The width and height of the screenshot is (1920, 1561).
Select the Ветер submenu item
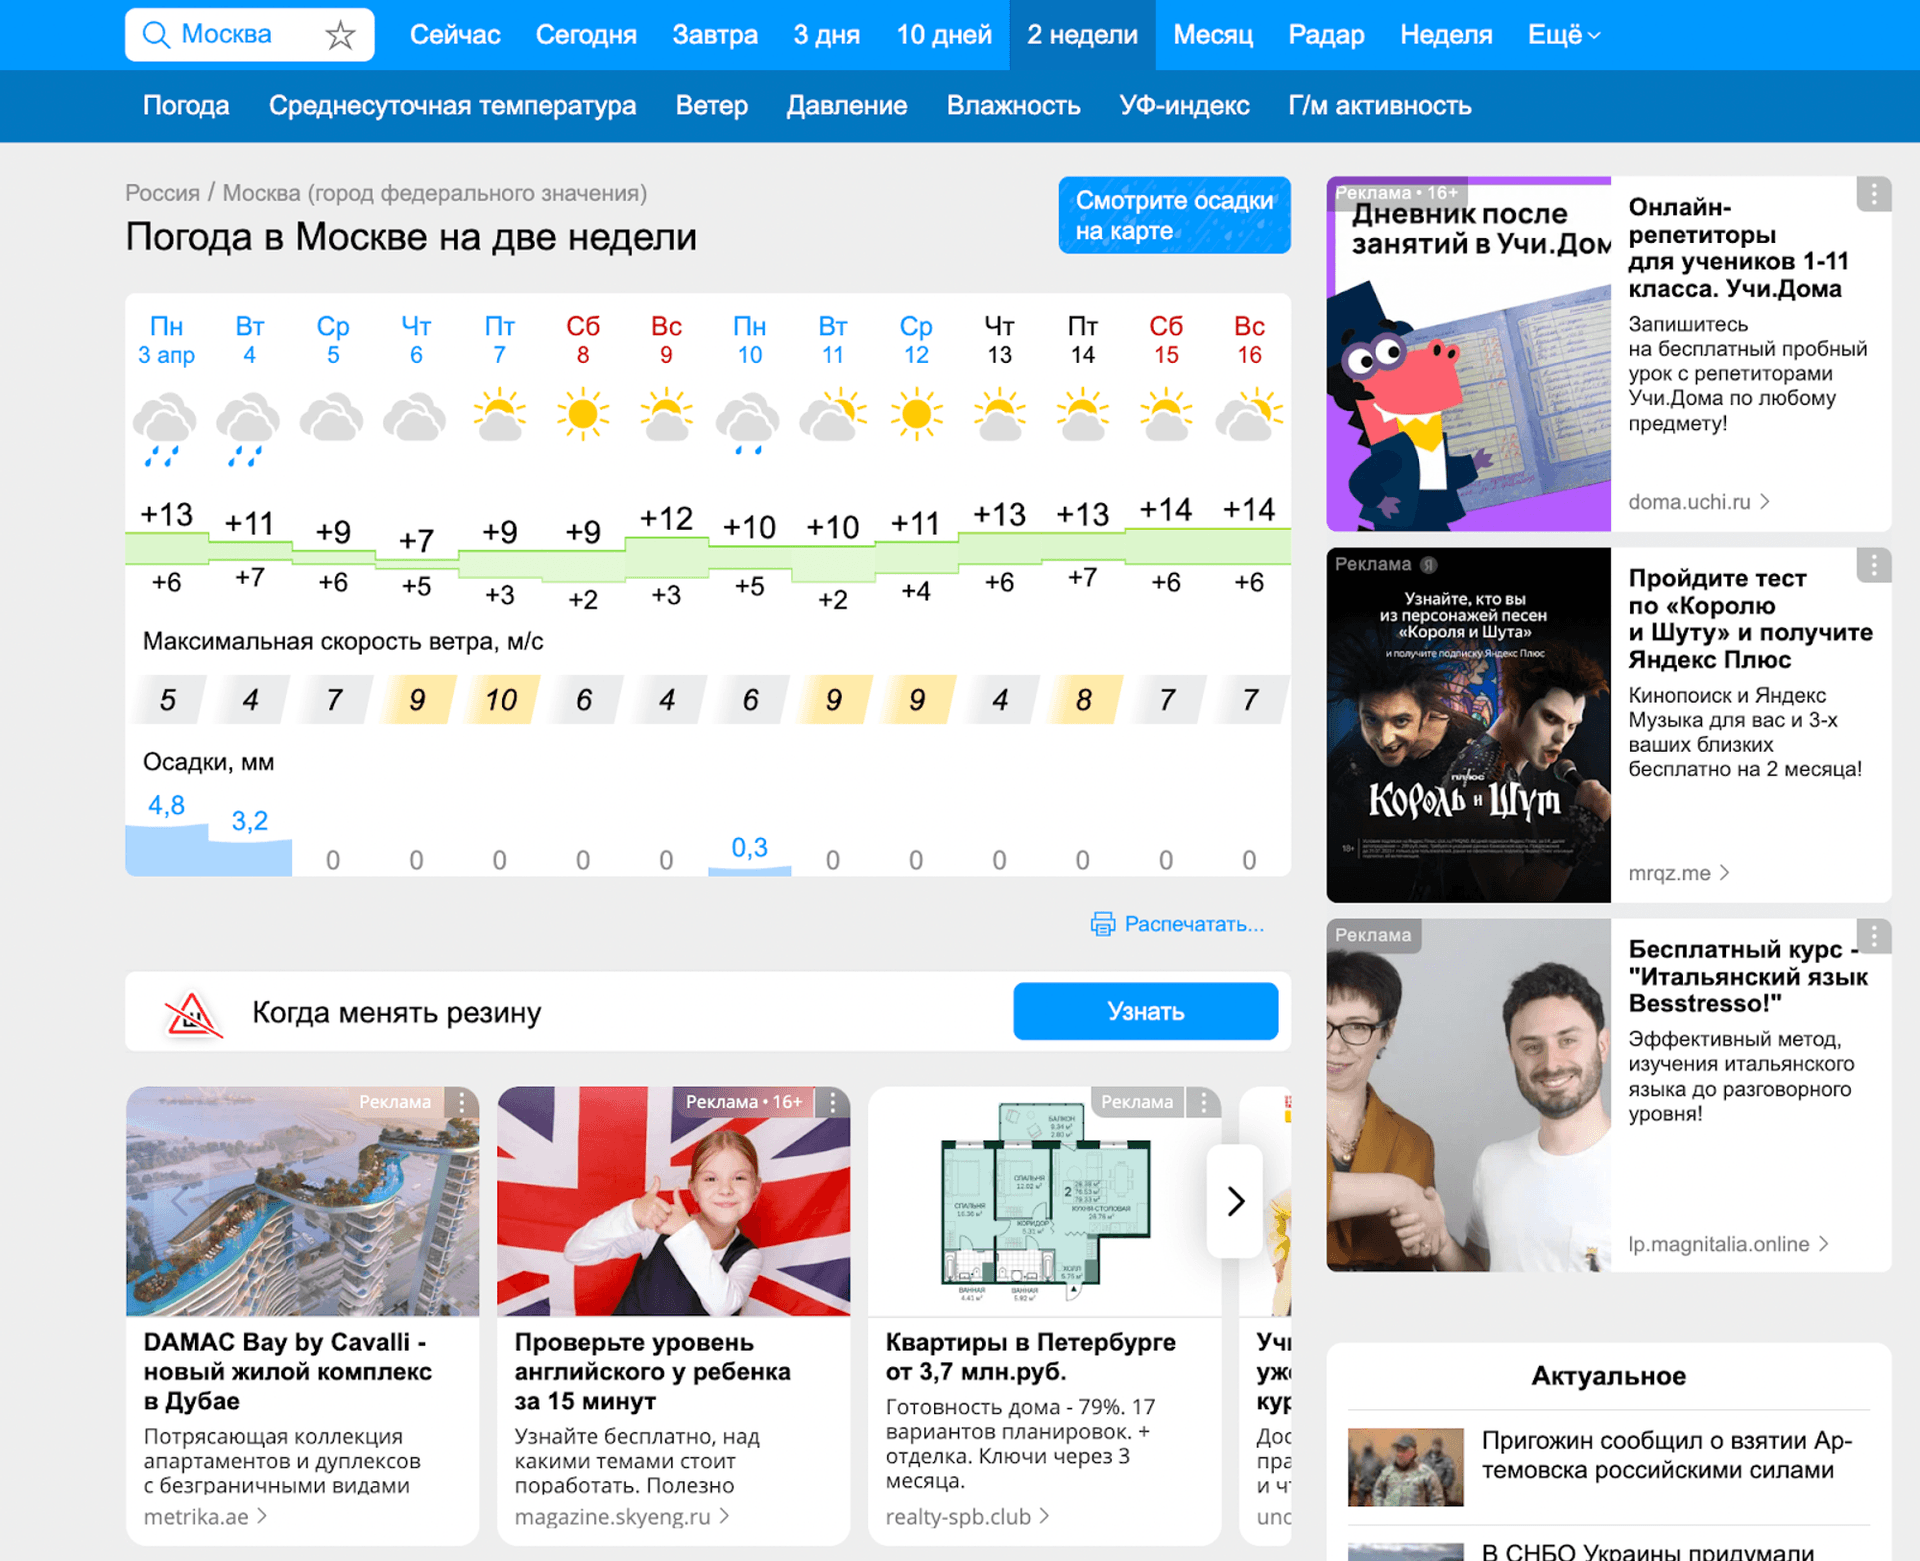pyautogui.click(x=711, y=106)
